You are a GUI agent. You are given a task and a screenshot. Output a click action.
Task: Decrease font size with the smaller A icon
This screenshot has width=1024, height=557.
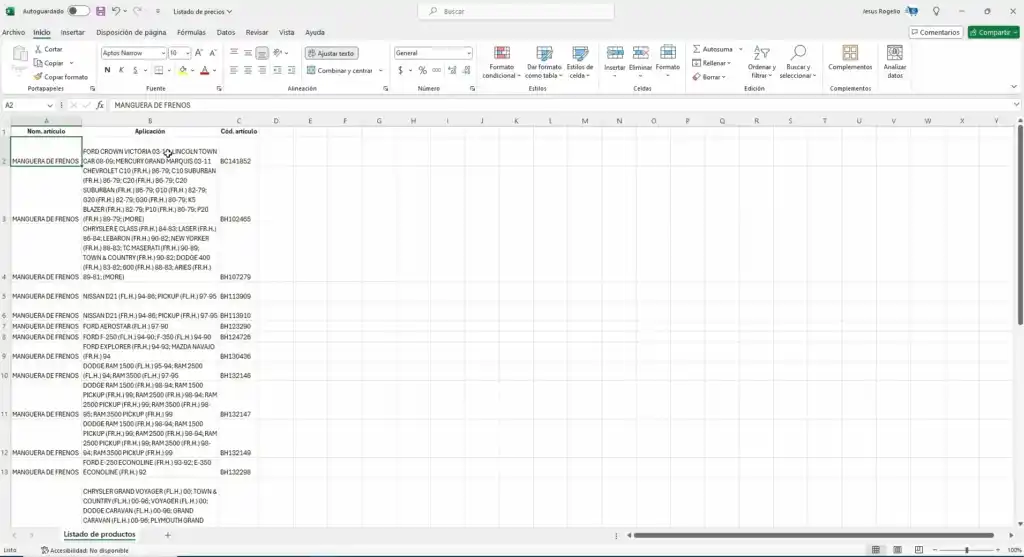[x=212, y=53]
